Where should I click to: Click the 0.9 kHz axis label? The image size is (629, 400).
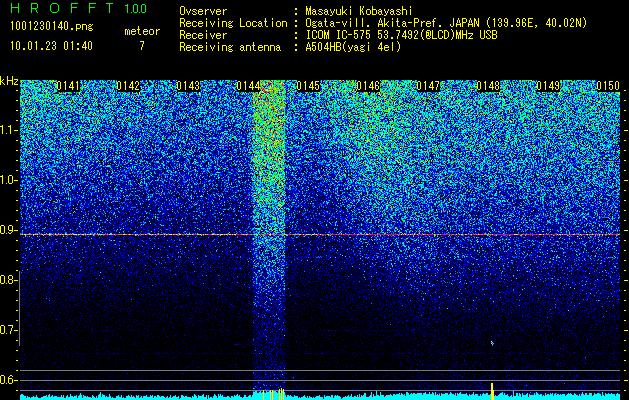[7, 230]
